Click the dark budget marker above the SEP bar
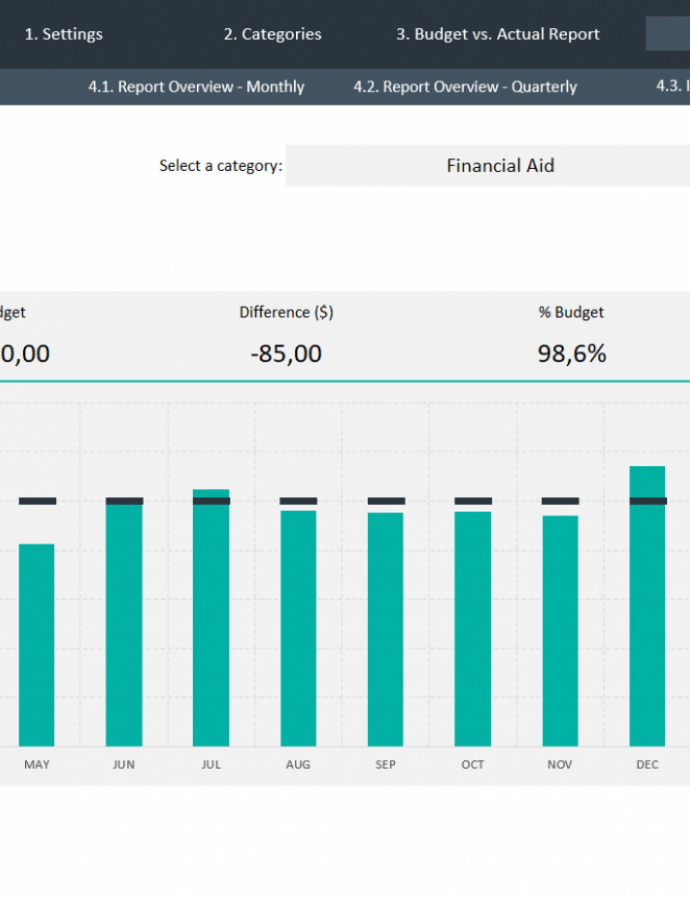 pyautogui.click(x=386, y=501)
